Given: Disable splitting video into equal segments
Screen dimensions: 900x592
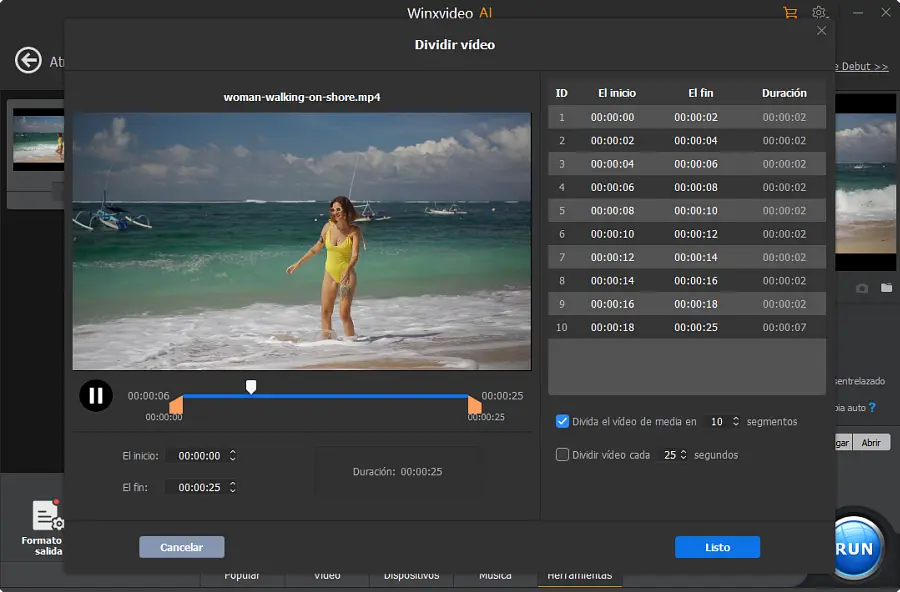Looking at the screenshot, I should point(563,421).
